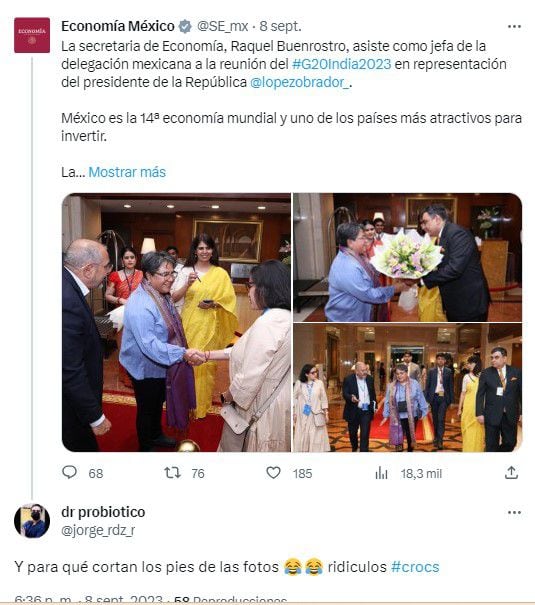Expand the tweet with Mostrar más
The height and width of the screenshot is (605, 535).
tap(127, 172)
